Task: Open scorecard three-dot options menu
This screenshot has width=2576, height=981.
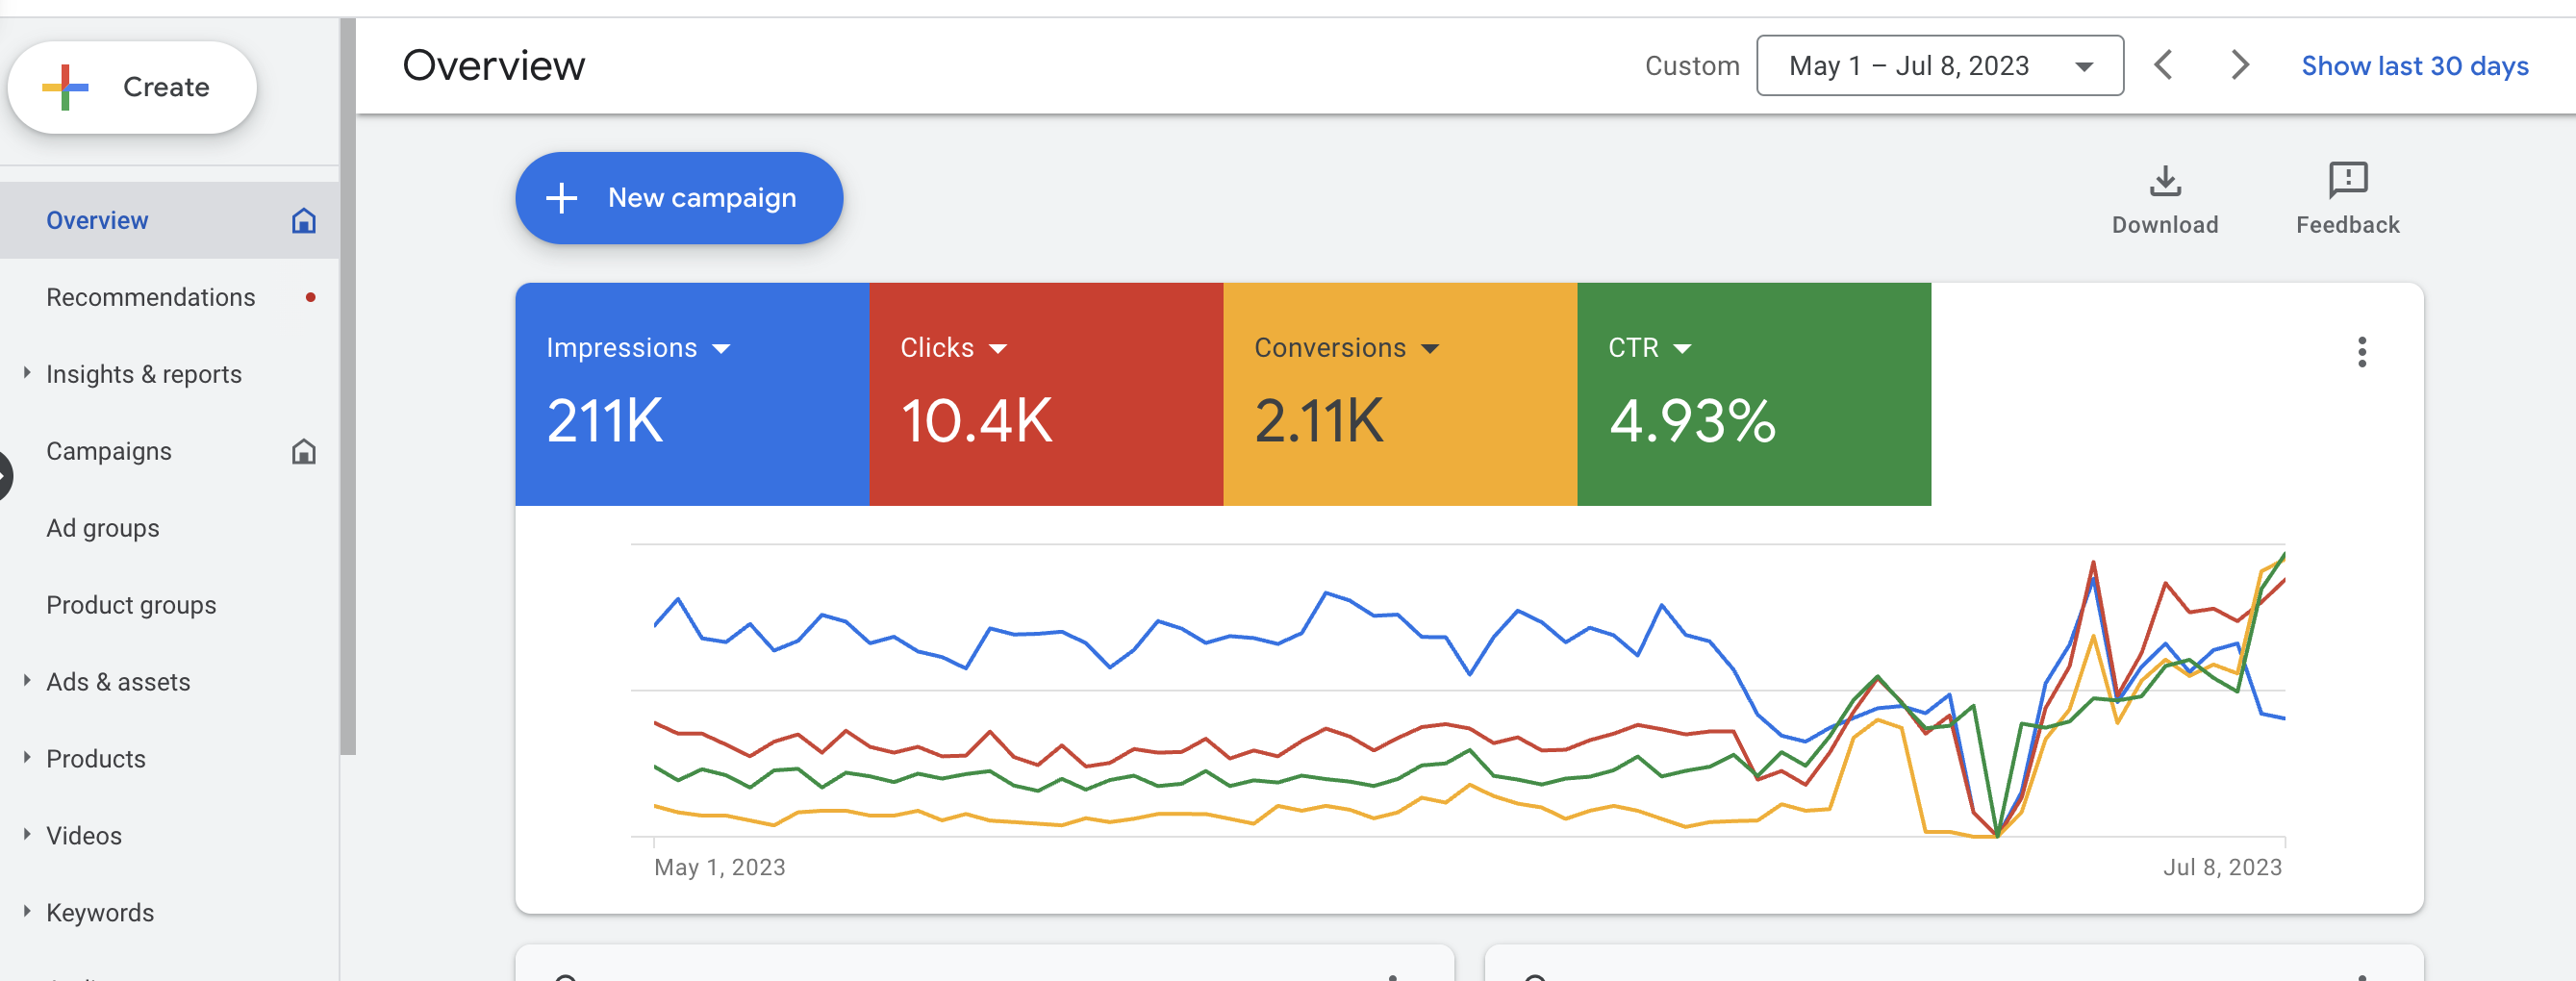Action: [x=2362, y=352]
